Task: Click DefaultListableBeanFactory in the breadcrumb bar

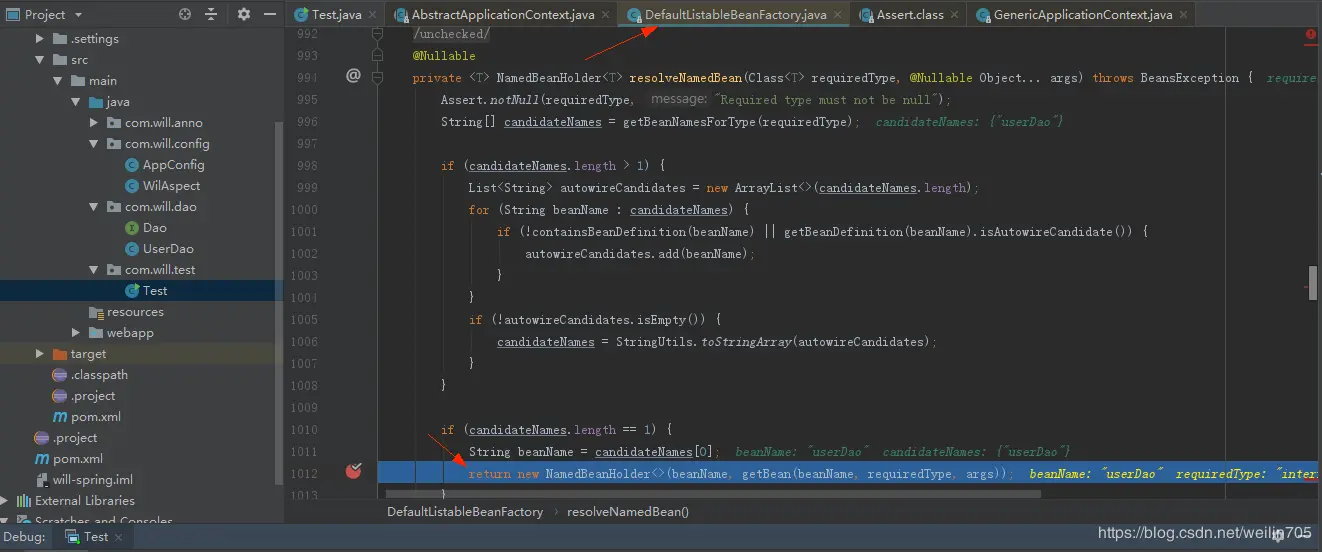Action: (465, 511)
